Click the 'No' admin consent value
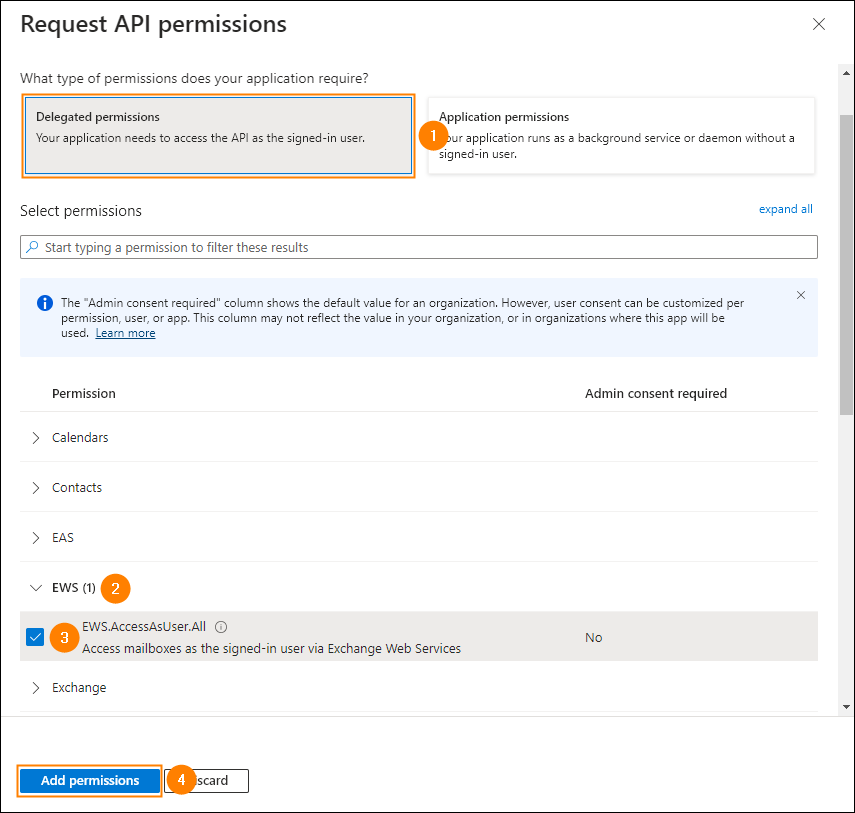Viewport: 855px width, 813px height. [593, 637]
